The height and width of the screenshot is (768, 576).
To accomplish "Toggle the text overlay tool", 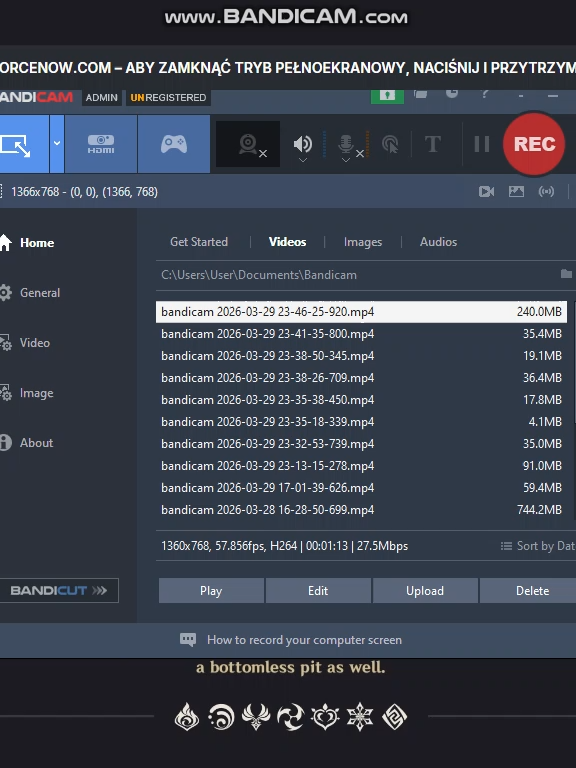I will (x=432, y=144).
